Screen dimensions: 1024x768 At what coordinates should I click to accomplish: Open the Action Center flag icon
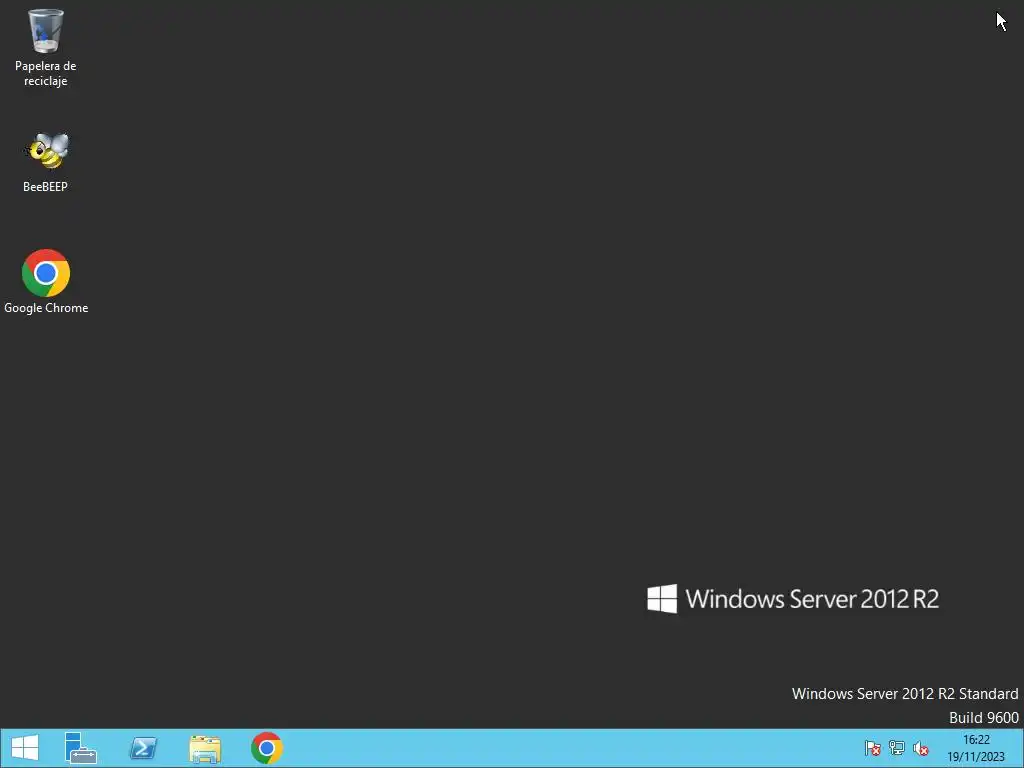point(872,748)
